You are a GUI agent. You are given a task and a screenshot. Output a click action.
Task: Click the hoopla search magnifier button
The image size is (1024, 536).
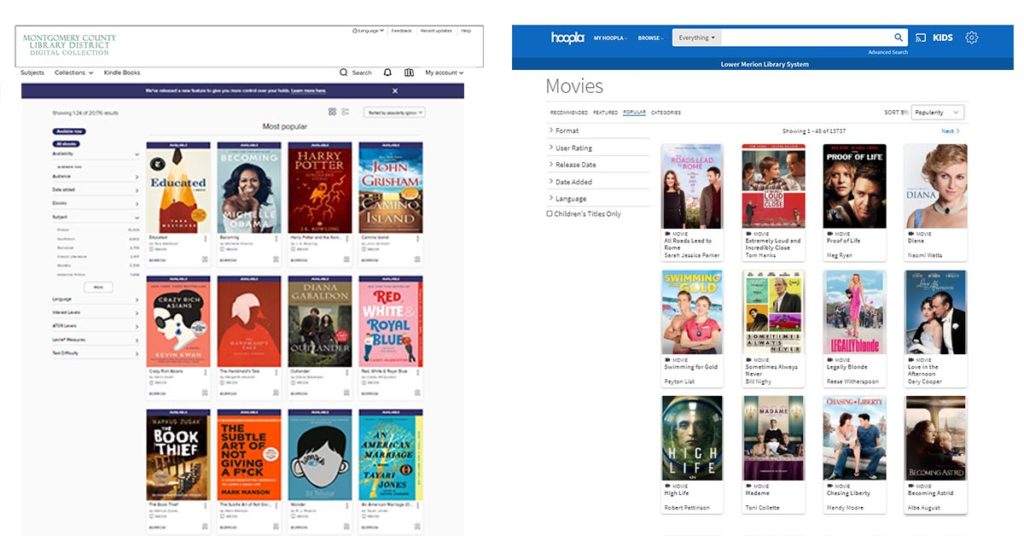[899, 38]
